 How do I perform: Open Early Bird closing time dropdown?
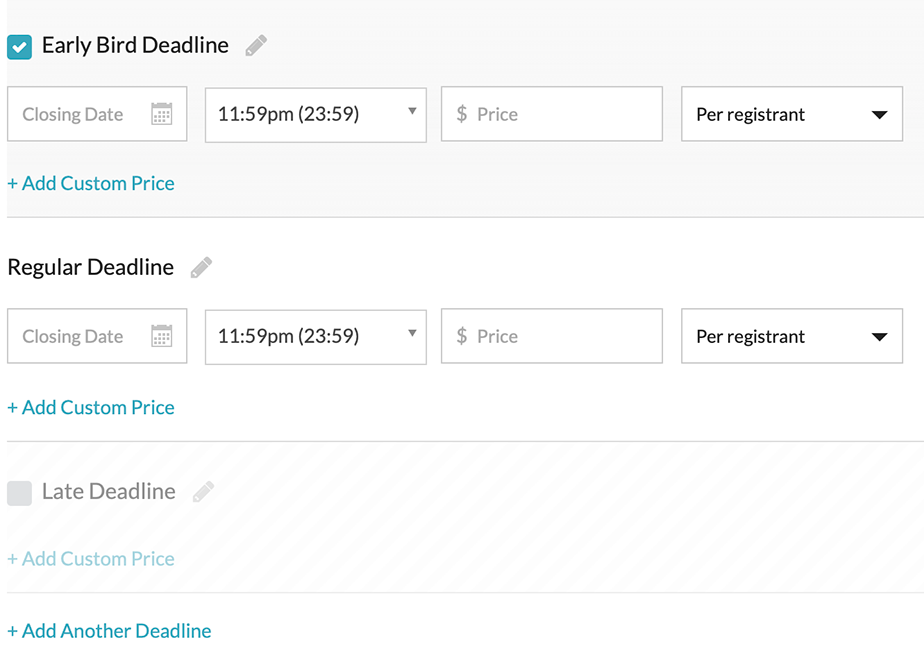(315, 114)
